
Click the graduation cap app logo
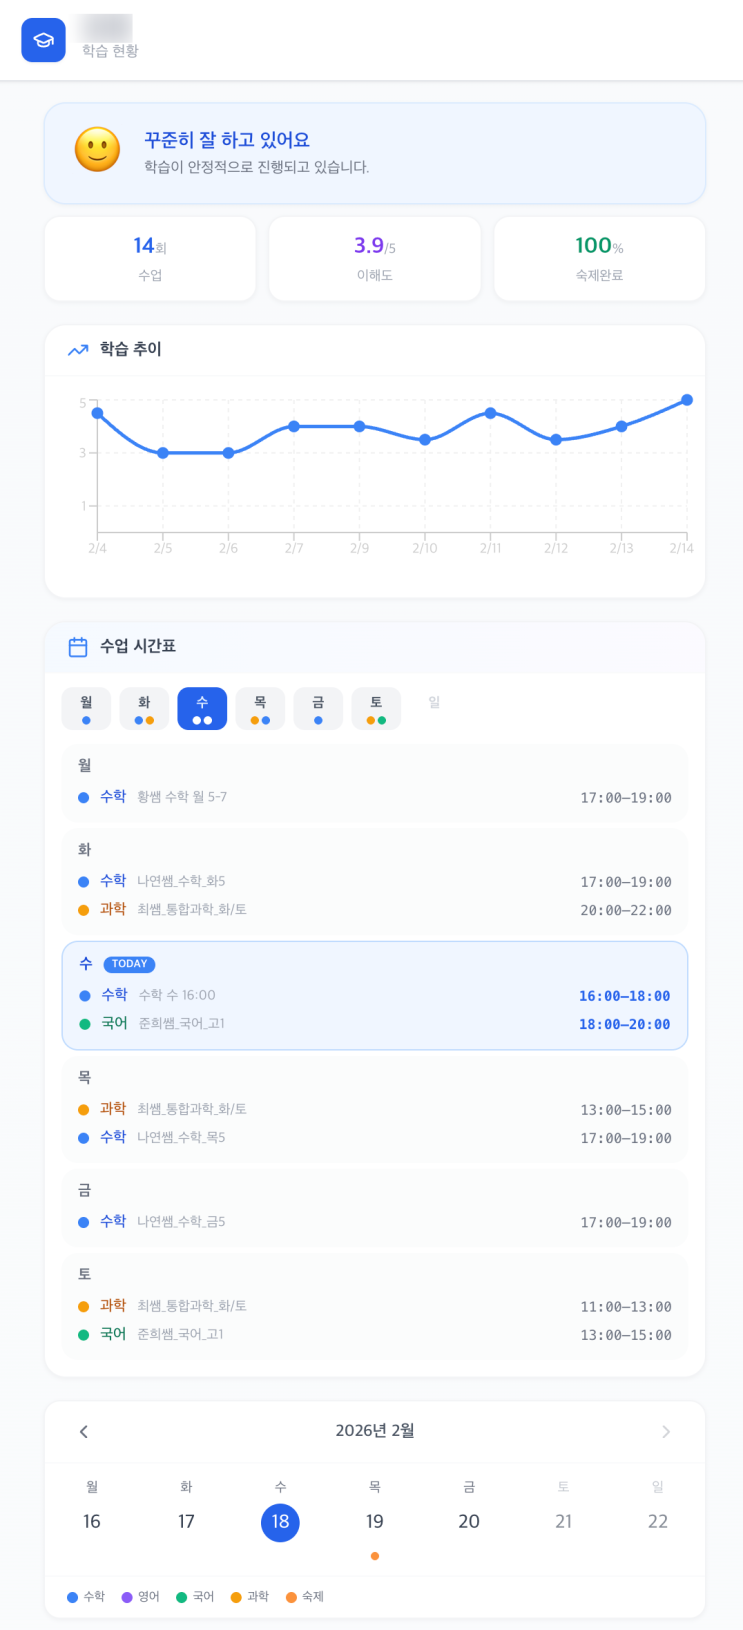43,40
